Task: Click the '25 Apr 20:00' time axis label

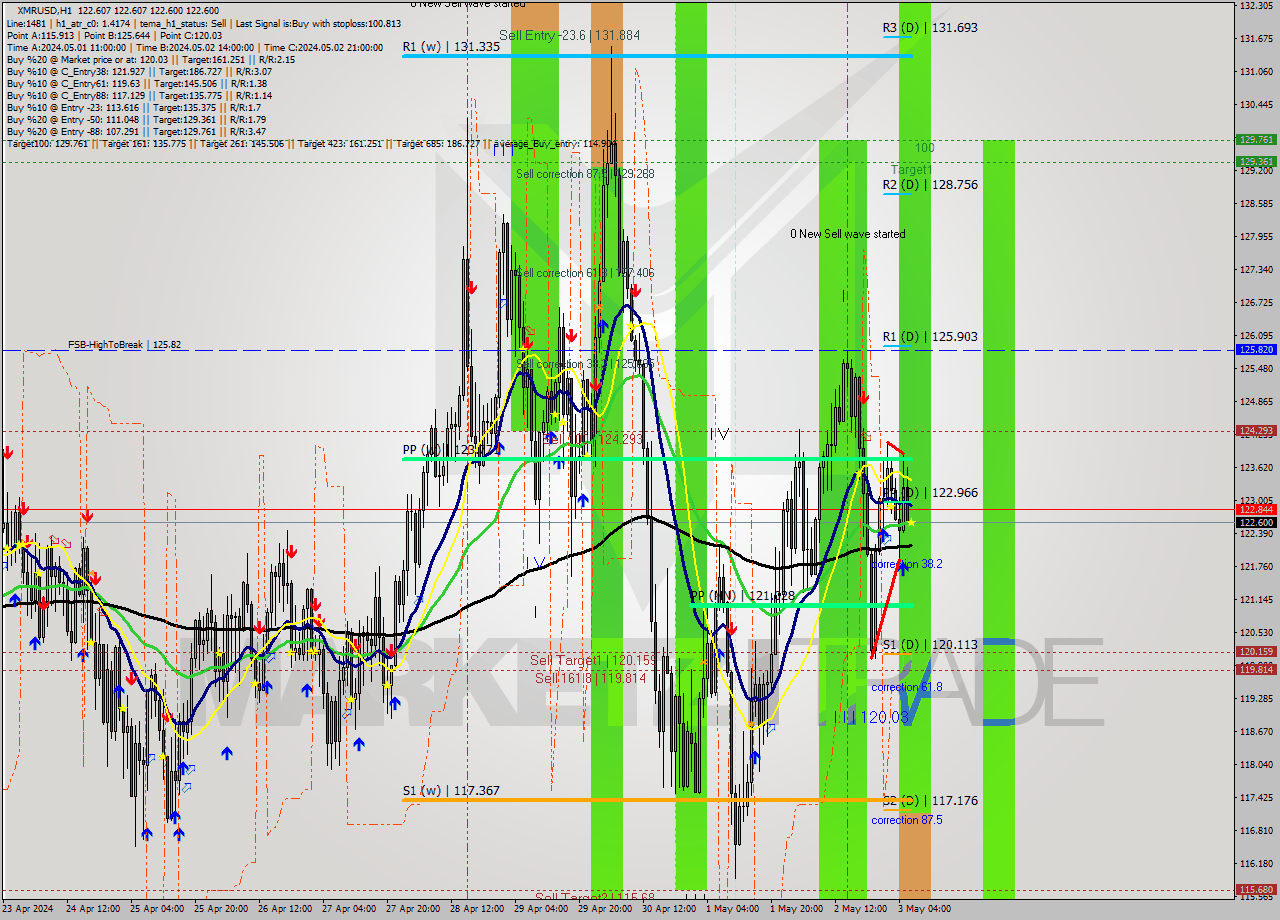Action: coord(221,909)
